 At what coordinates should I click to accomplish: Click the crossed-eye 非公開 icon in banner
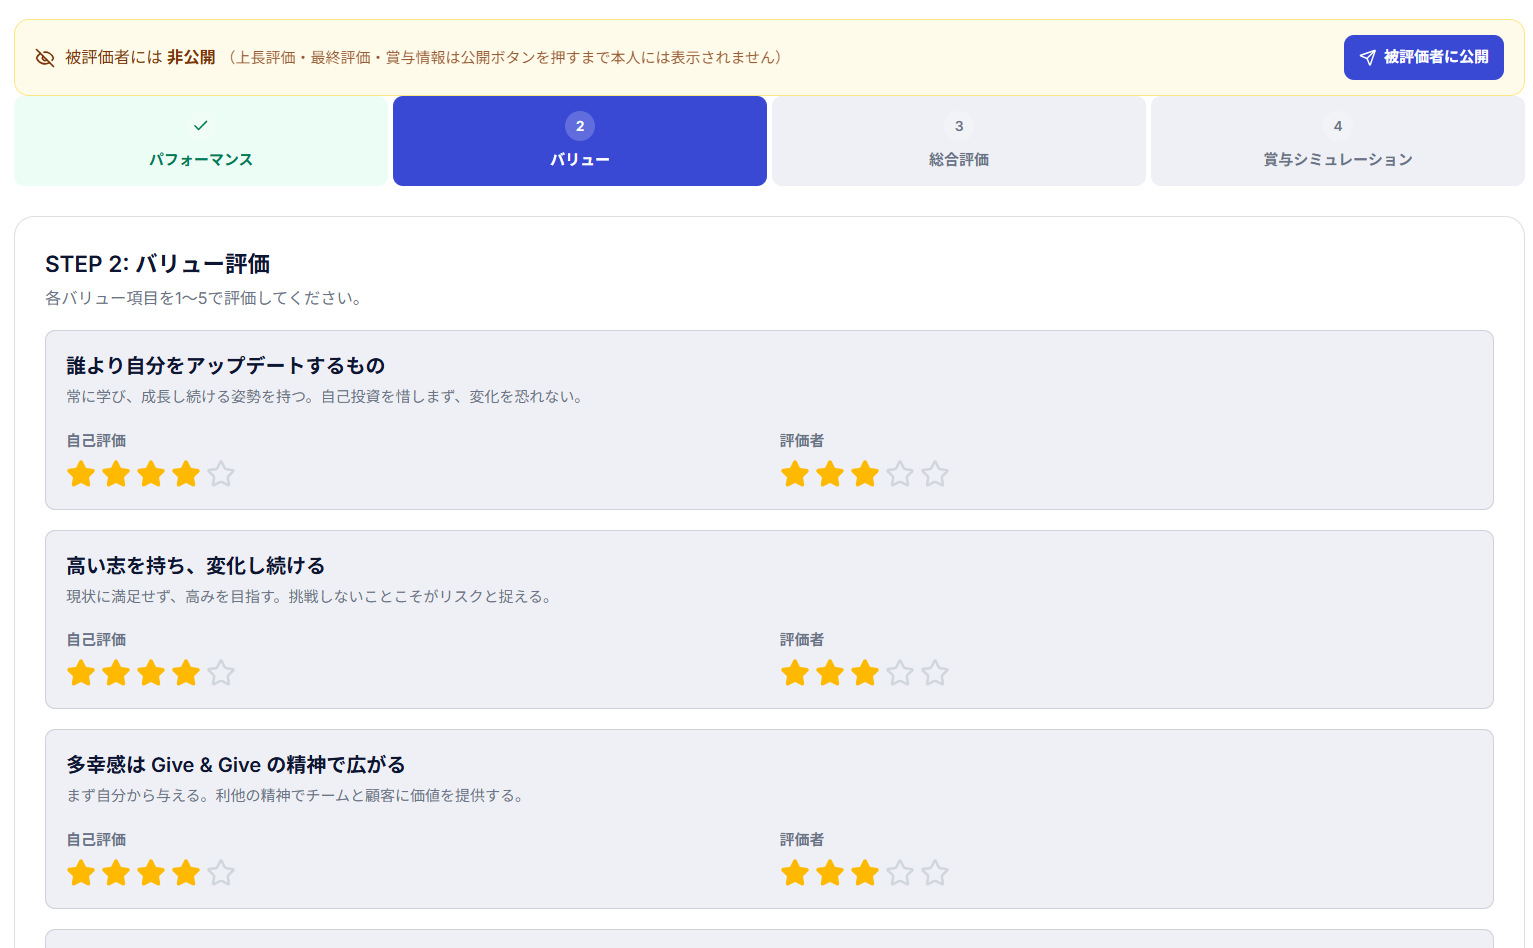(45, 58)
